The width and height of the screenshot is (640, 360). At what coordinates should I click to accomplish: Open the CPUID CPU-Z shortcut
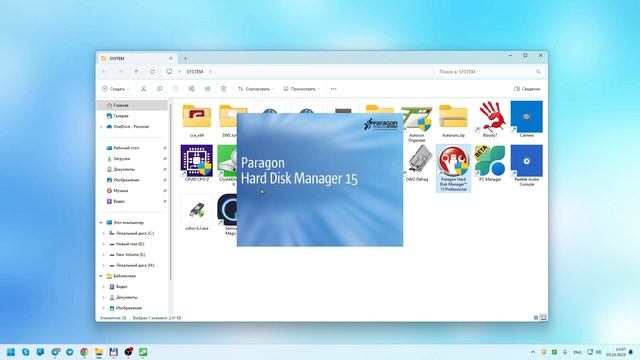[x=196, y=163]
